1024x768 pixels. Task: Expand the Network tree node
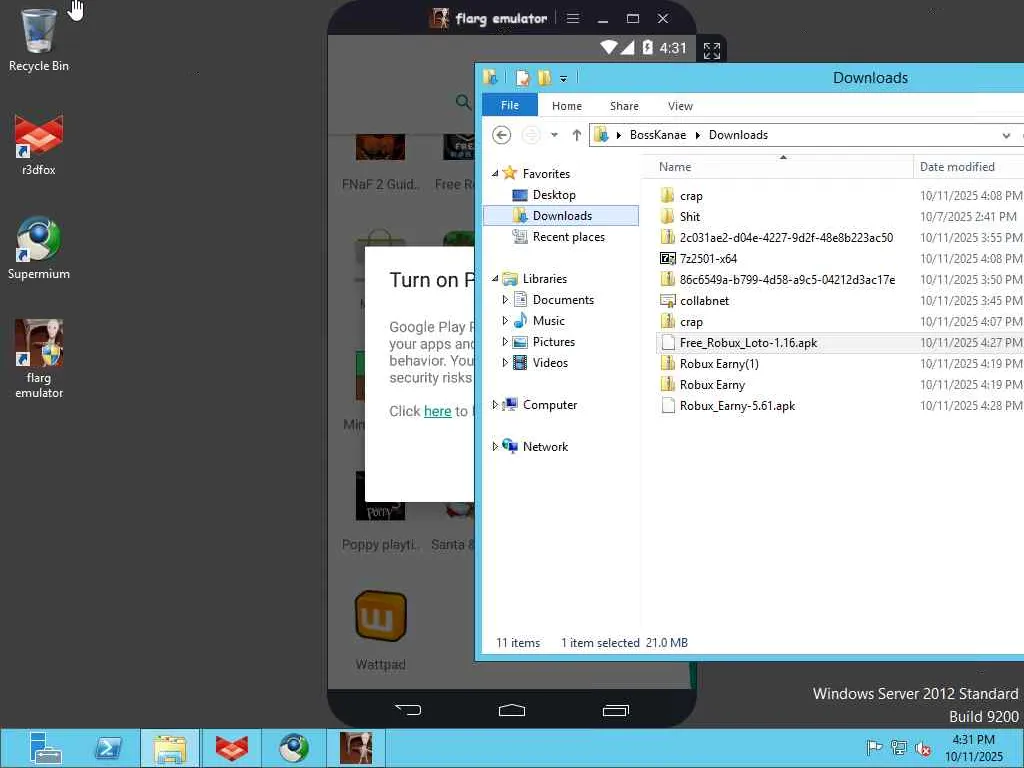click(x=495, y=447)
